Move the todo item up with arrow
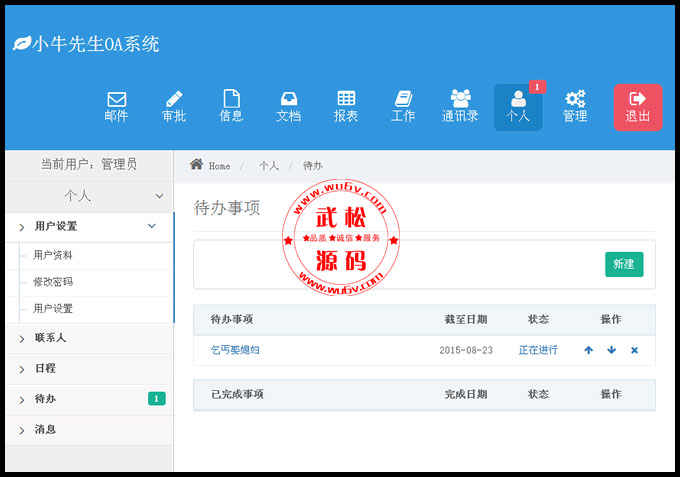The height and width of the screenshot is (477, 680). pos(588,350)
